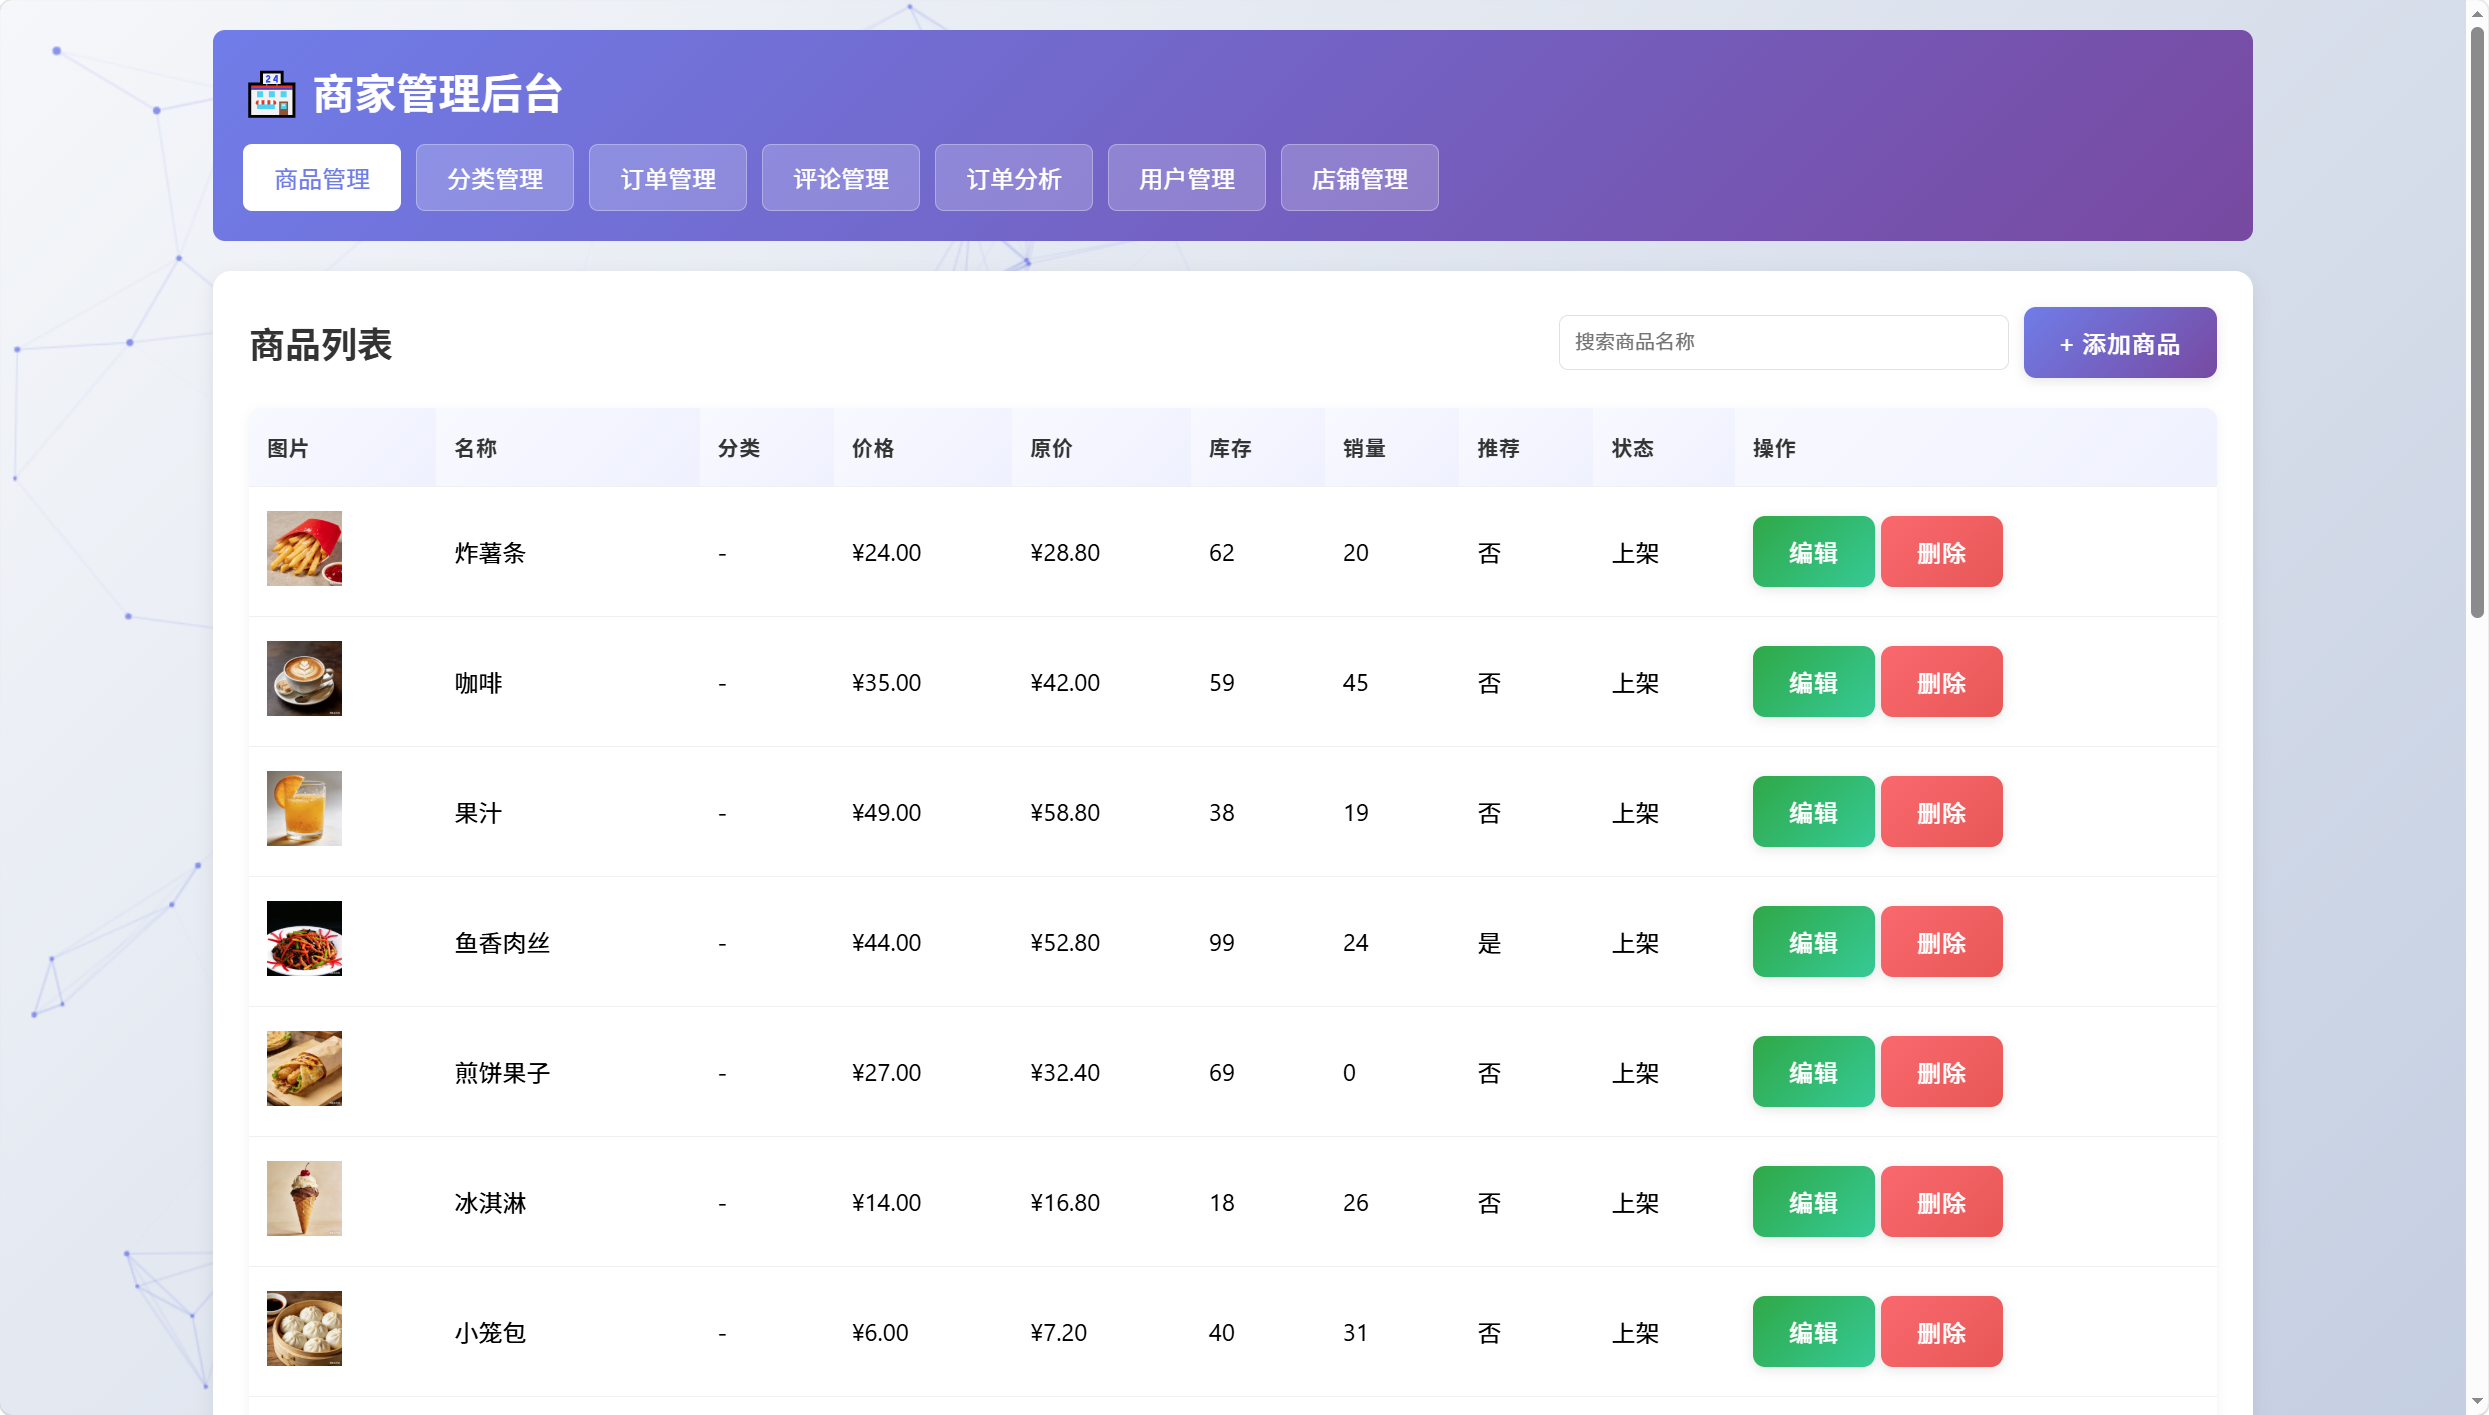Select the 订单分析 tab
This screenshot has width=2489, height=1415.
[1014, 178]
